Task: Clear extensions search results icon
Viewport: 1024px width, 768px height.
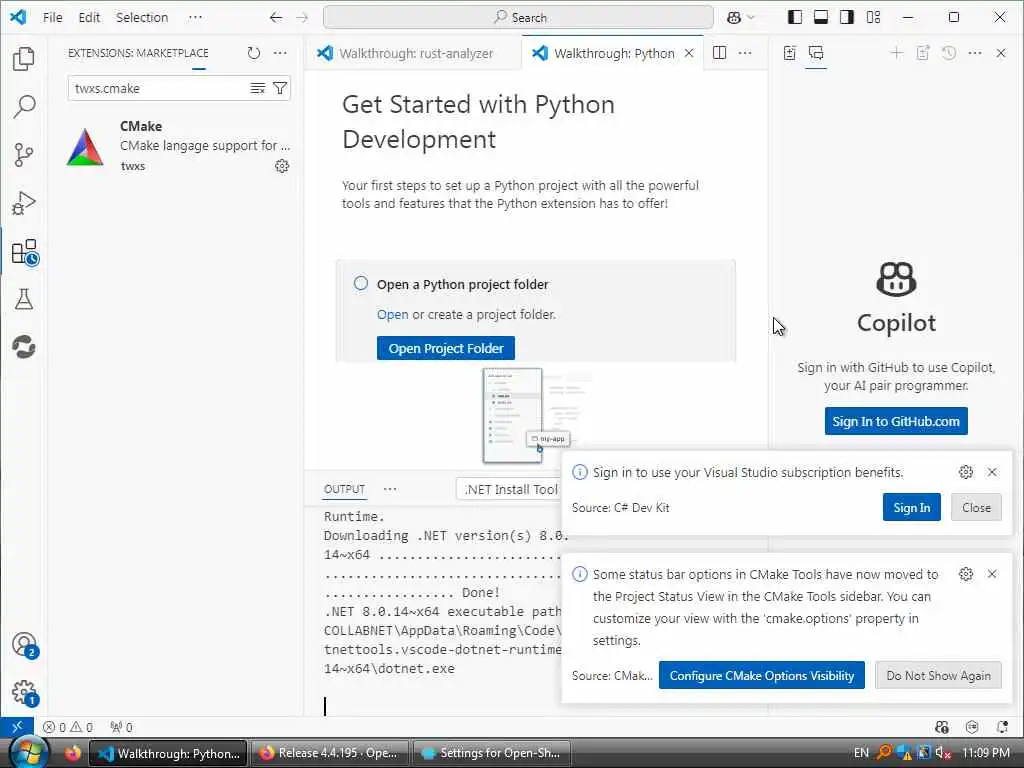Action: click(258, 88)
